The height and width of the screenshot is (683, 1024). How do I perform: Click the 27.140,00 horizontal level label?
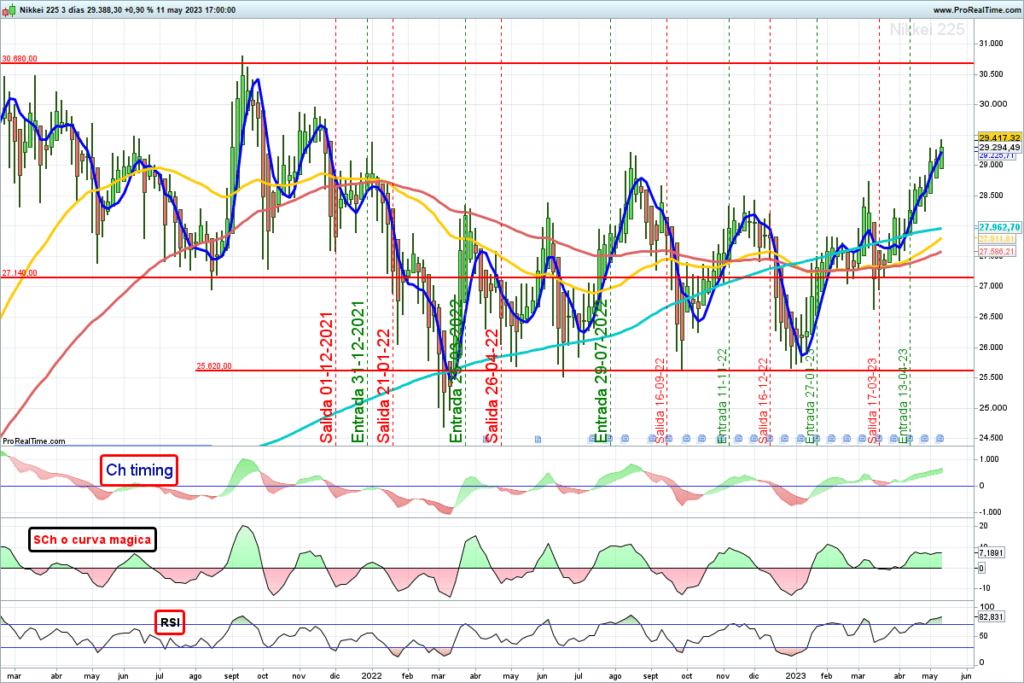[20, 273]
